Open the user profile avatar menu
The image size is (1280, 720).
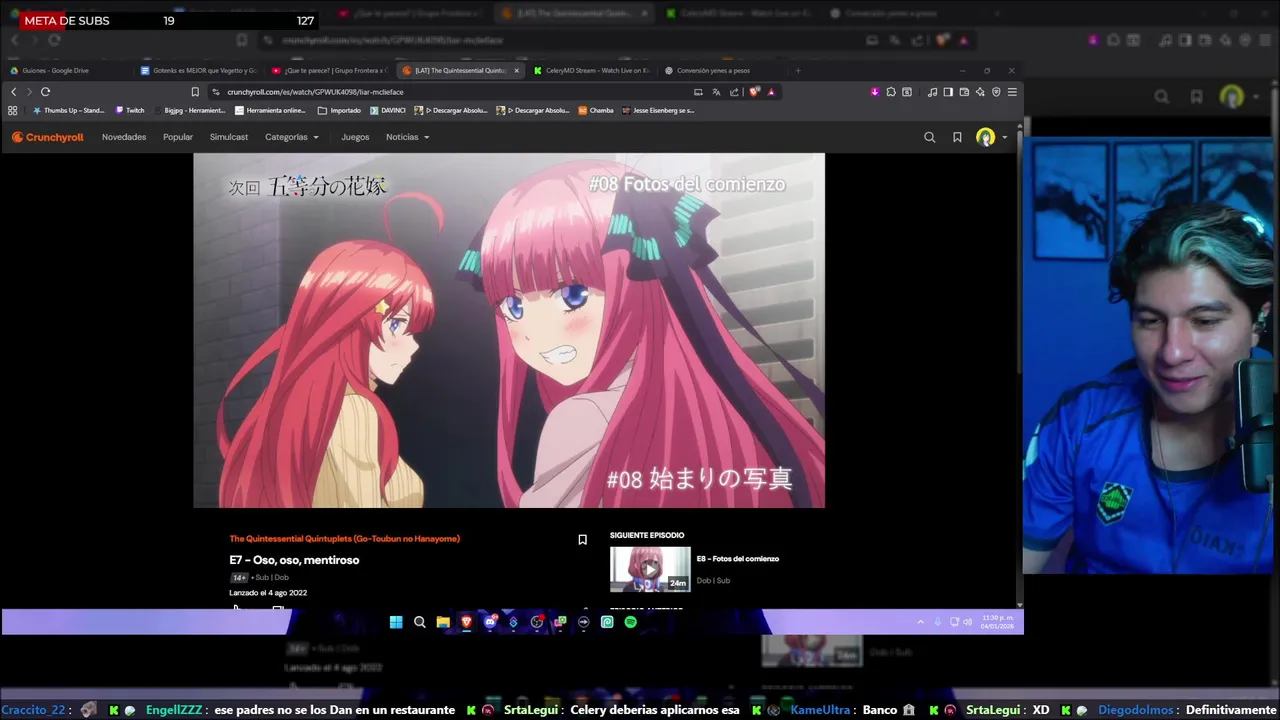[x=990, y=137]
